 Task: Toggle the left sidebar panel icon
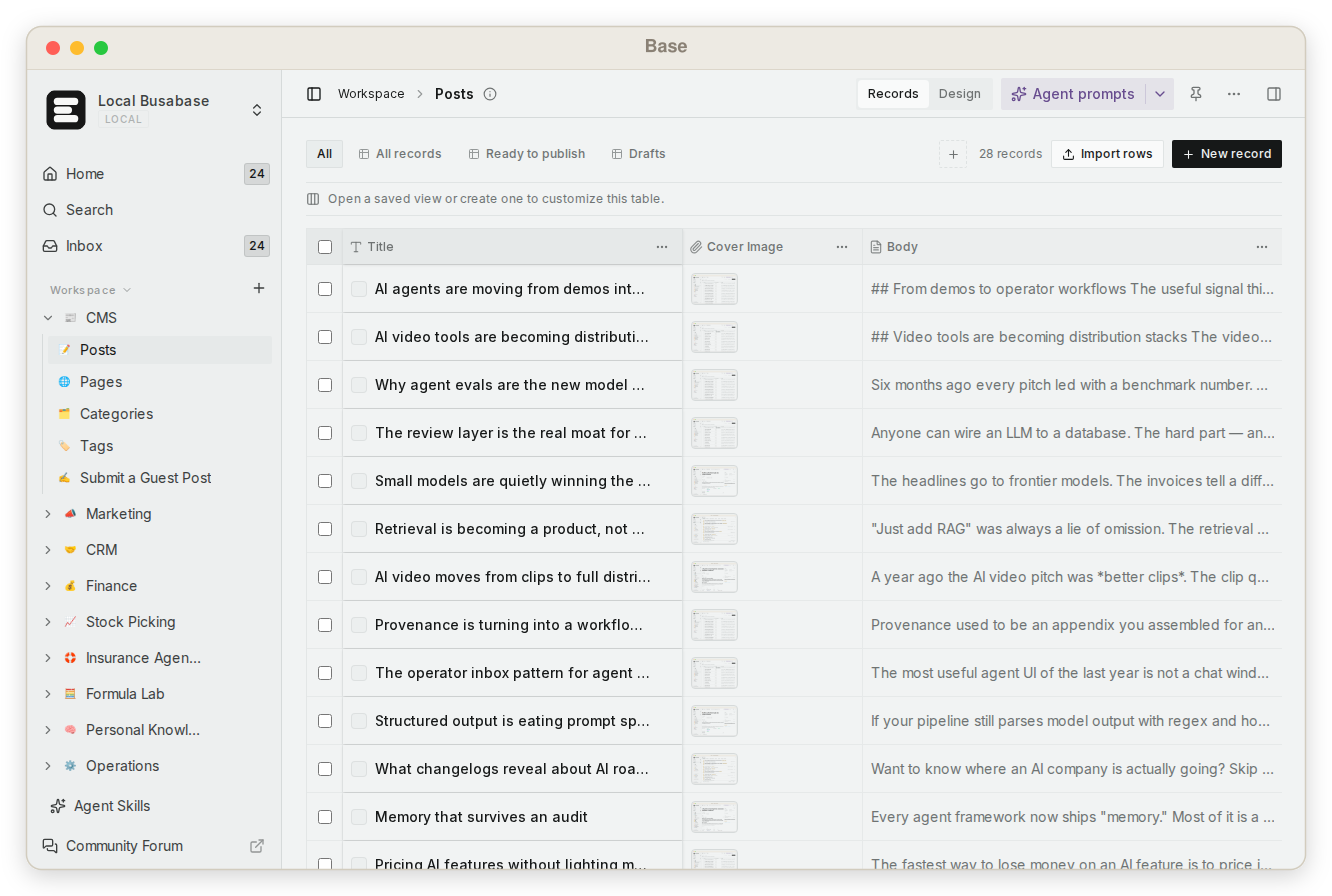point(314,94)
